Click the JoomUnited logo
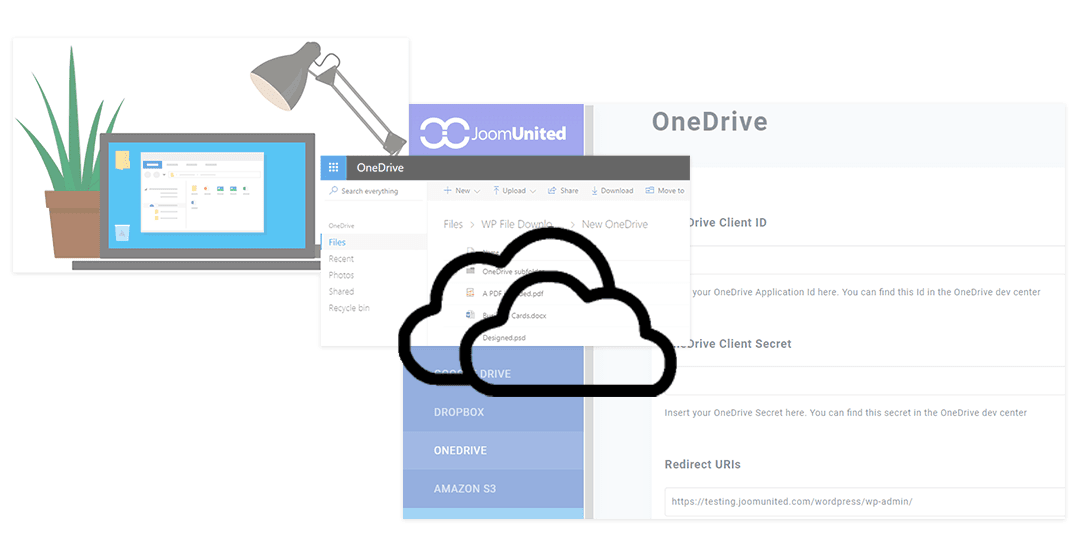This screenshot has height=540, width=1080. click(493, 133)
